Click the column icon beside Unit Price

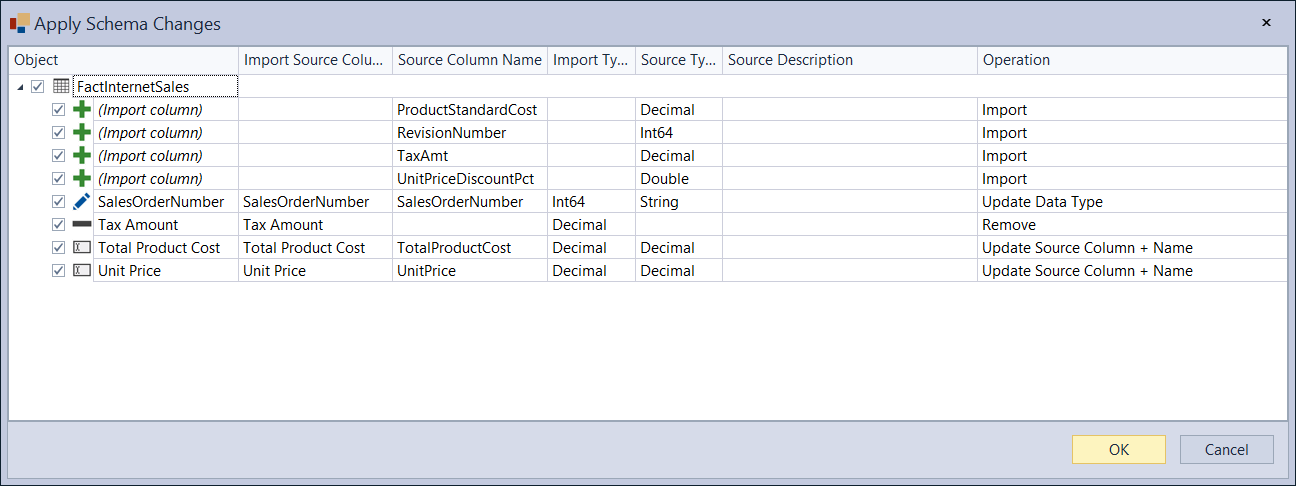coord(82,271)
